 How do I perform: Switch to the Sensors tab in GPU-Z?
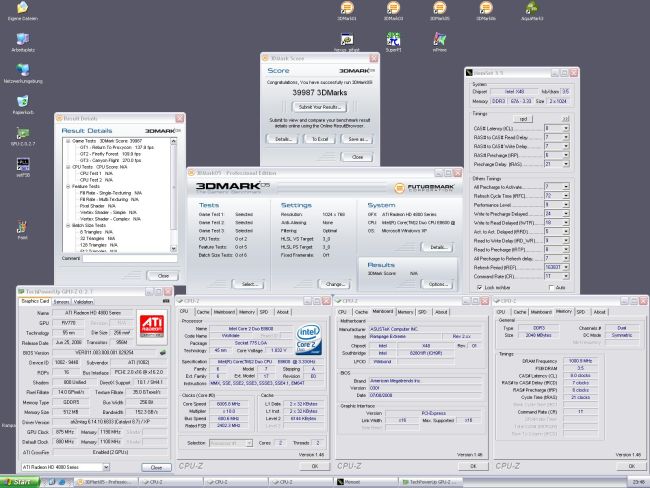[x=61, y=302]
